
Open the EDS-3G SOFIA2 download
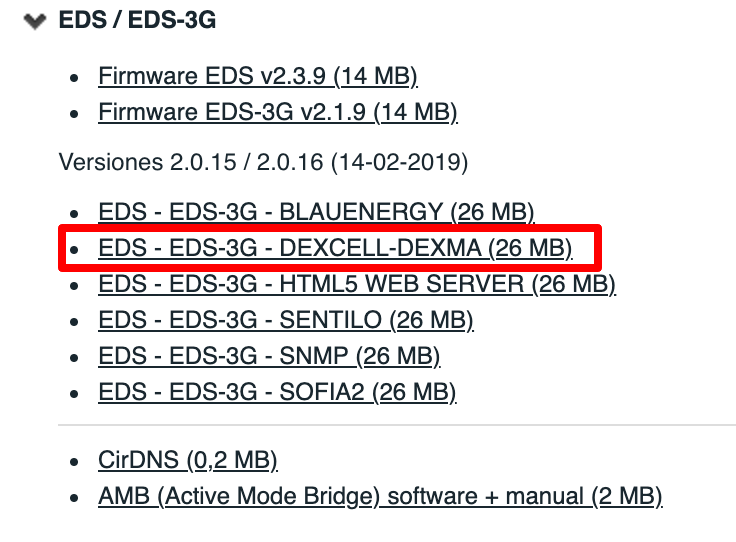point(277,392)
